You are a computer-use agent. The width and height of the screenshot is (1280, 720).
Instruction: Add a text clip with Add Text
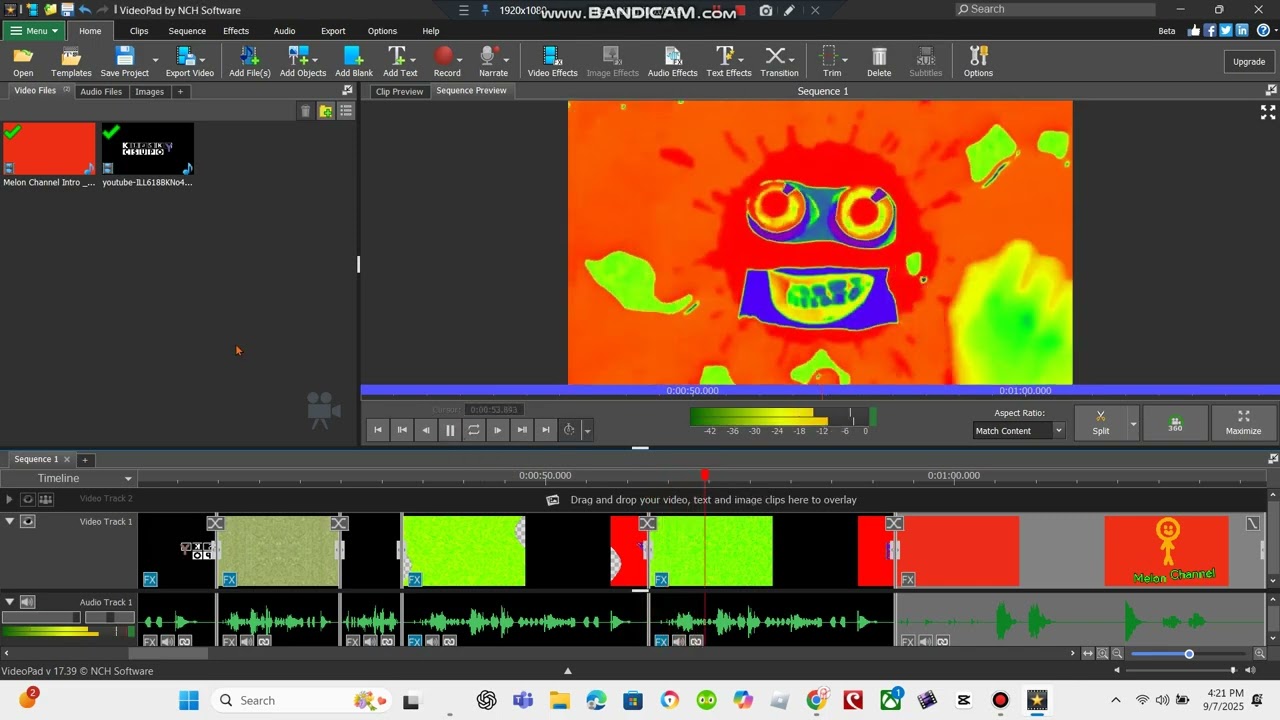point(399,61)
